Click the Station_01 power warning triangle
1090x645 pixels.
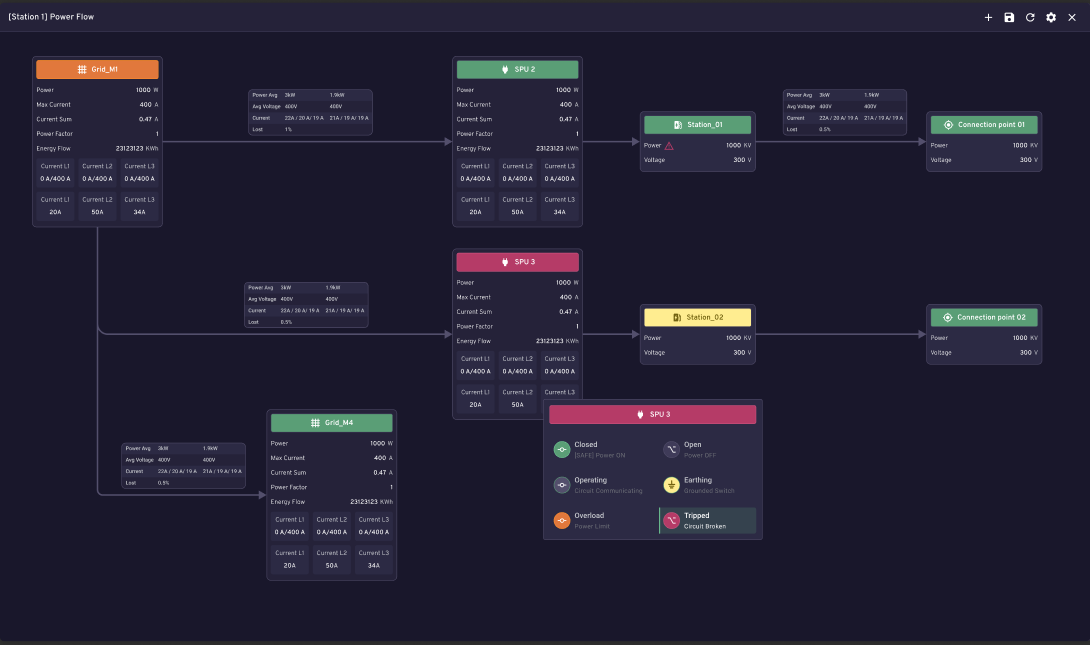point(669,146)
